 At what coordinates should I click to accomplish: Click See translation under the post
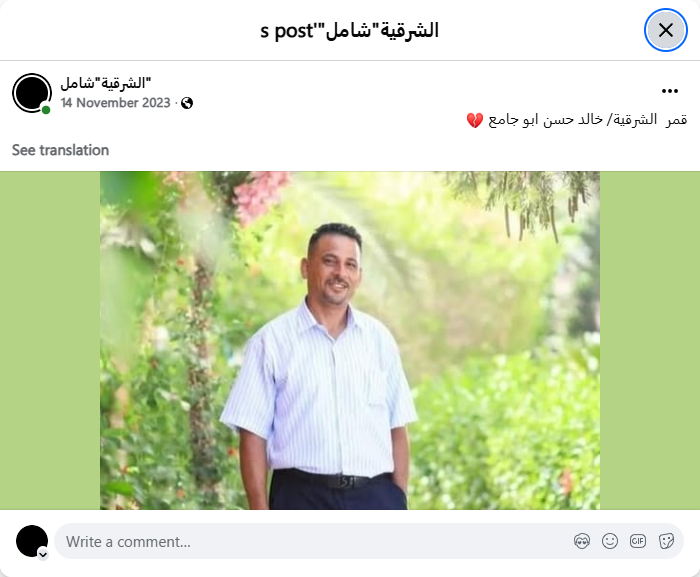(x=60, y=150)
